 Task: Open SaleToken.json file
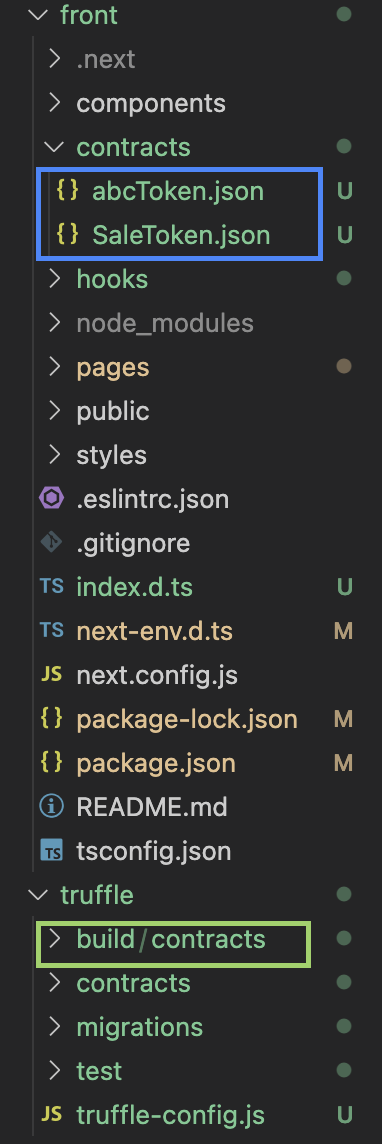[182, 235]
